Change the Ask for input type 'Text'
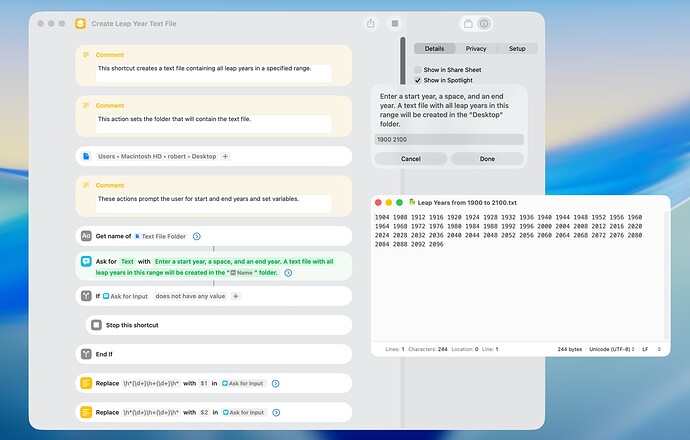Viewport: 690px width, 440px height. [127, 261]
